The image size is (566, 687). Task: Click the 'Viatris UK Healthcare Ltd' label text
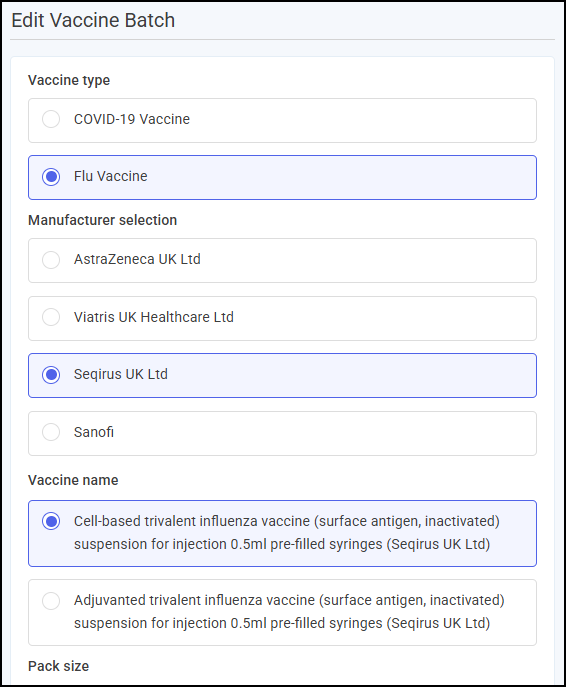click(154, 317)
